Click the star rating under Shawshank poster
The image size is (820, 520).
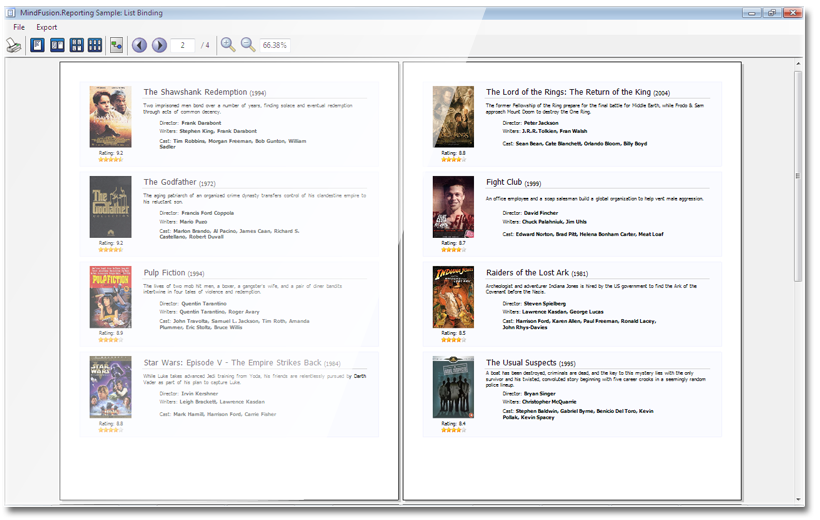110,160
